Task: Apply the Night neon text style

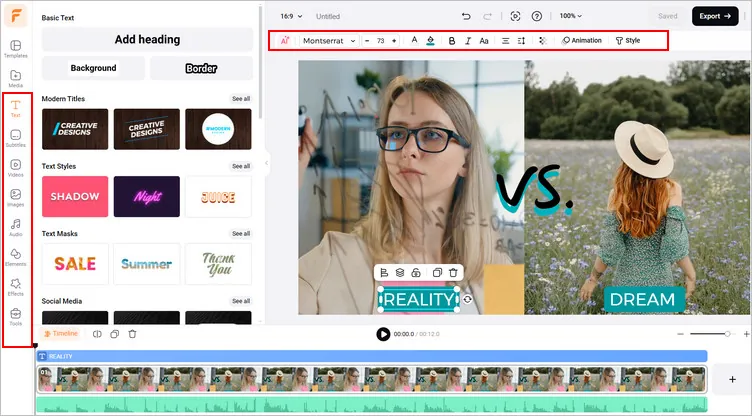Action: [x=147, y=196]
